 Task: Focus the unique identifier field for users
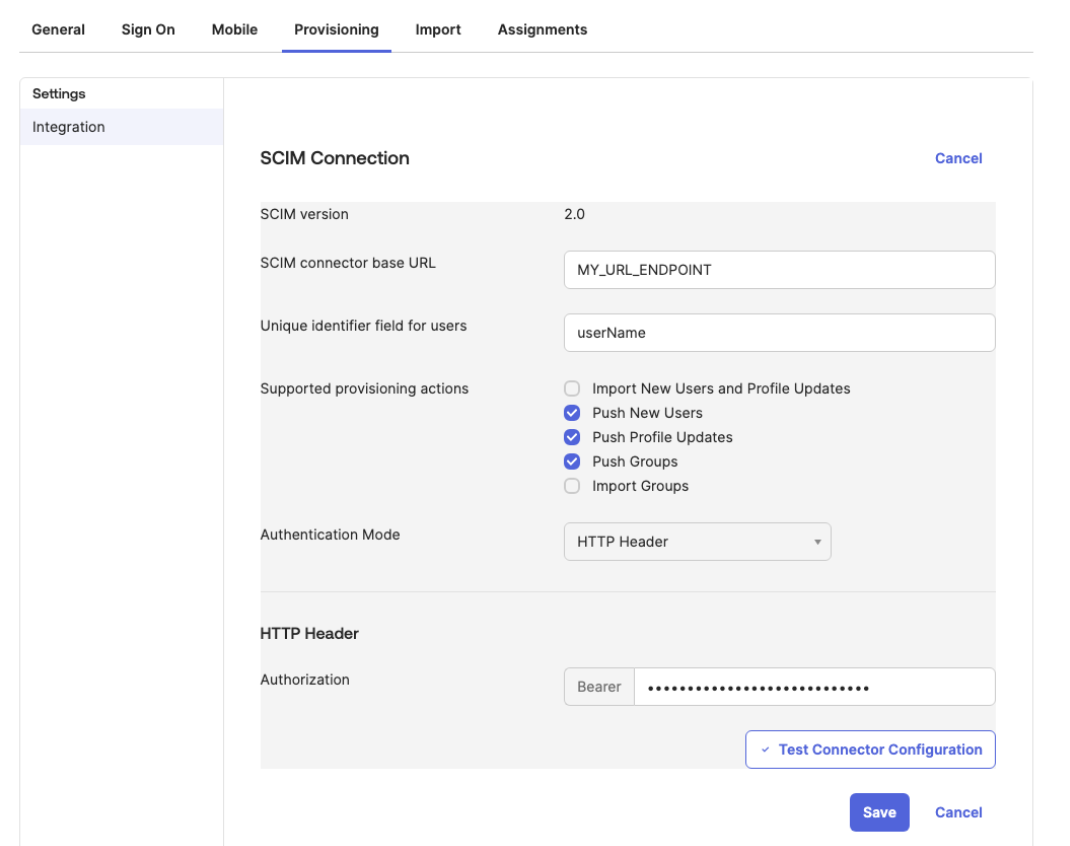779,333
